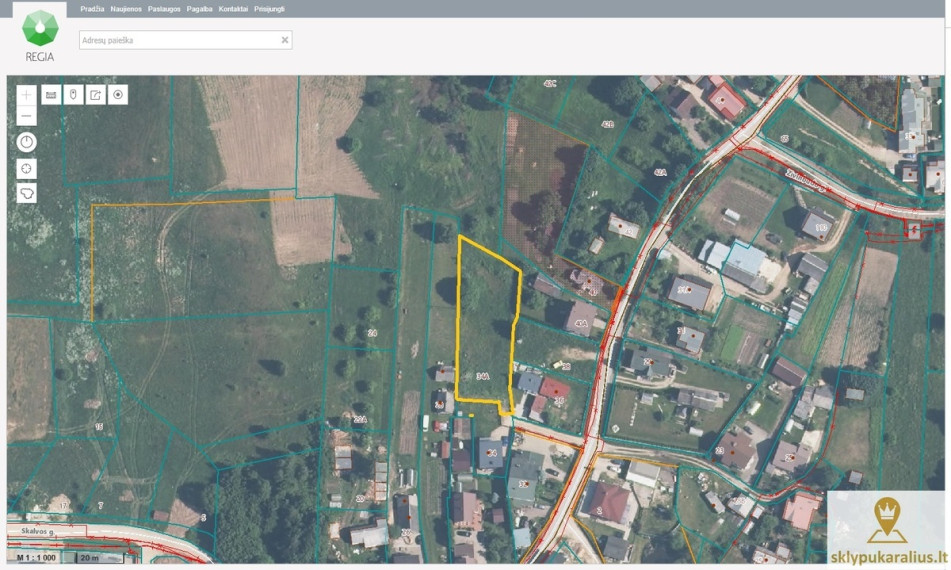Click parcel label 42B on map
Viewport: 951px width, 570px height.
607,124
